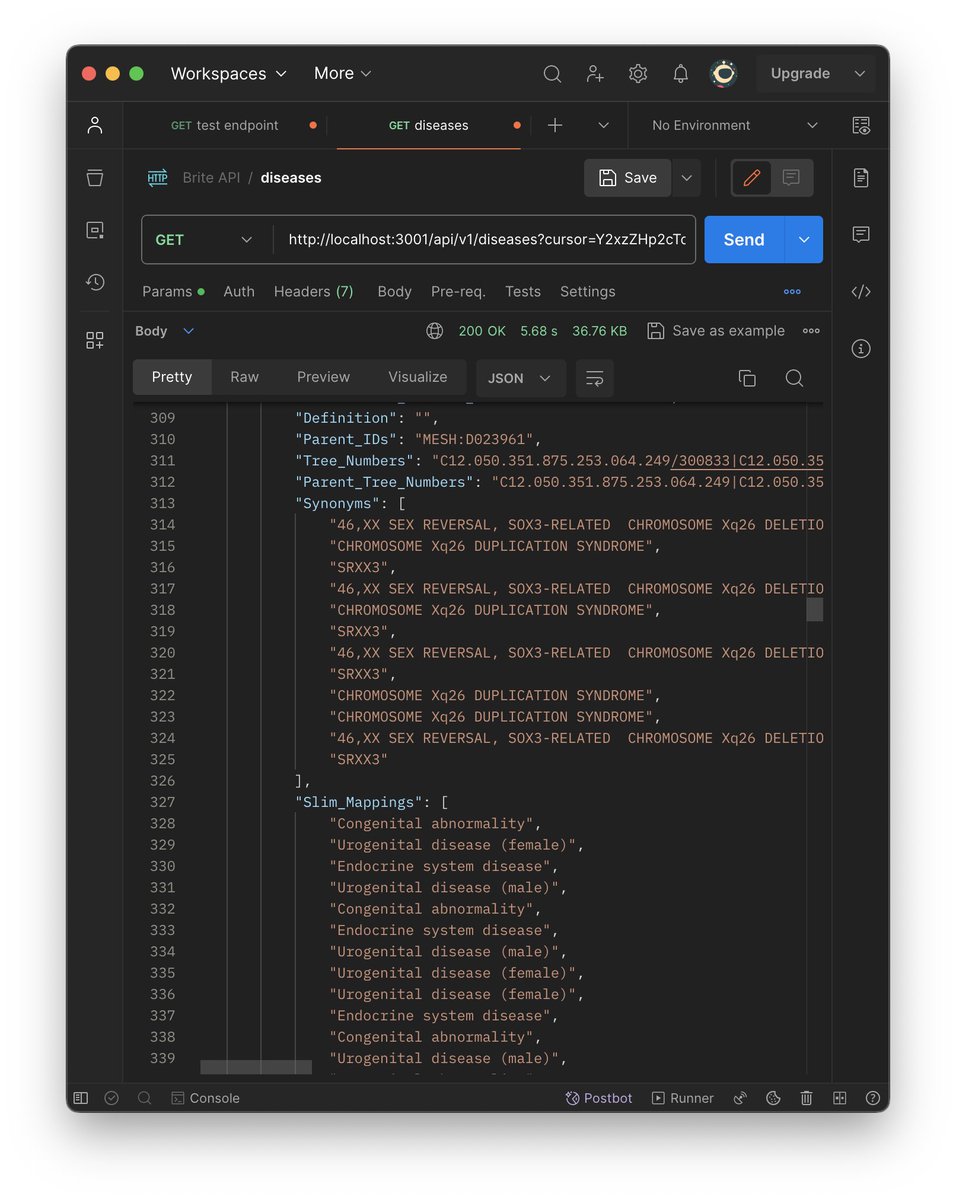This screenshot has height=1200, width=956.
Task: Open request Info panel icon
Action: 861,349
